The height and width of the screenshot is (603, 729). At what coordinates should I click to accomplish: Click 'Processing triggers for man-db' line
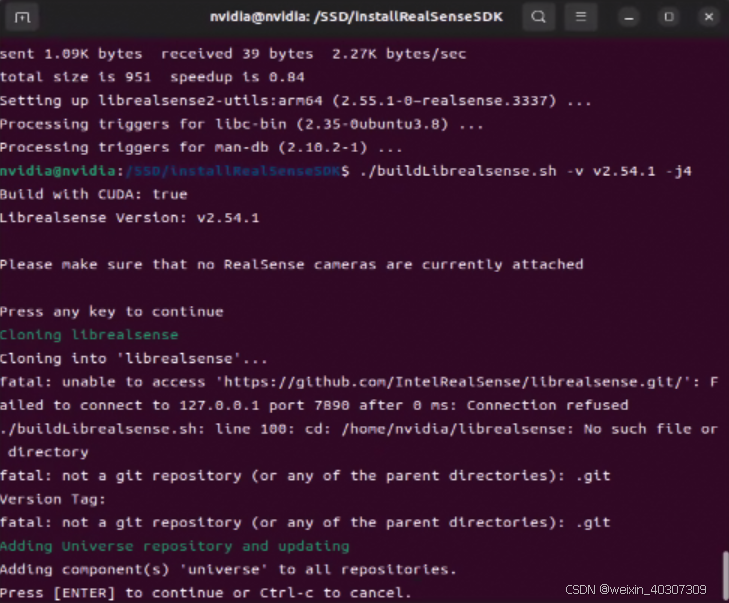(x=201, y=147)
